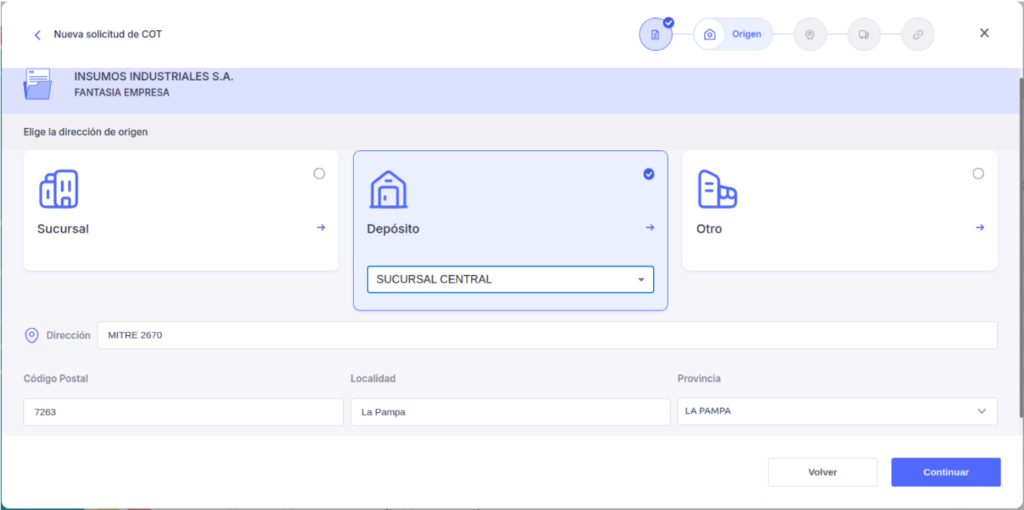Select the Sucursal radio button
The height and width of the screenshot is (510, 1024).
pyautogui.click(x=319, y=174)
